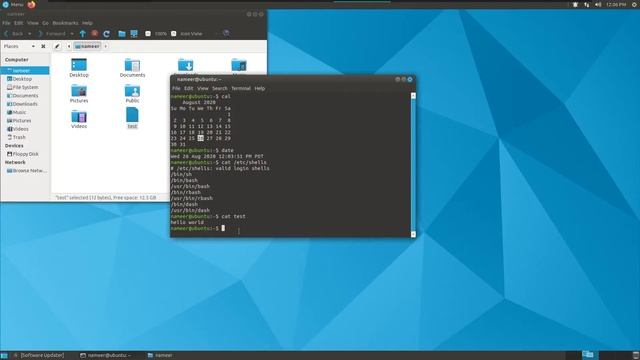640x360 pixels.
Task: Reset zoom via 100% label
Action: (x=161, y=33)
